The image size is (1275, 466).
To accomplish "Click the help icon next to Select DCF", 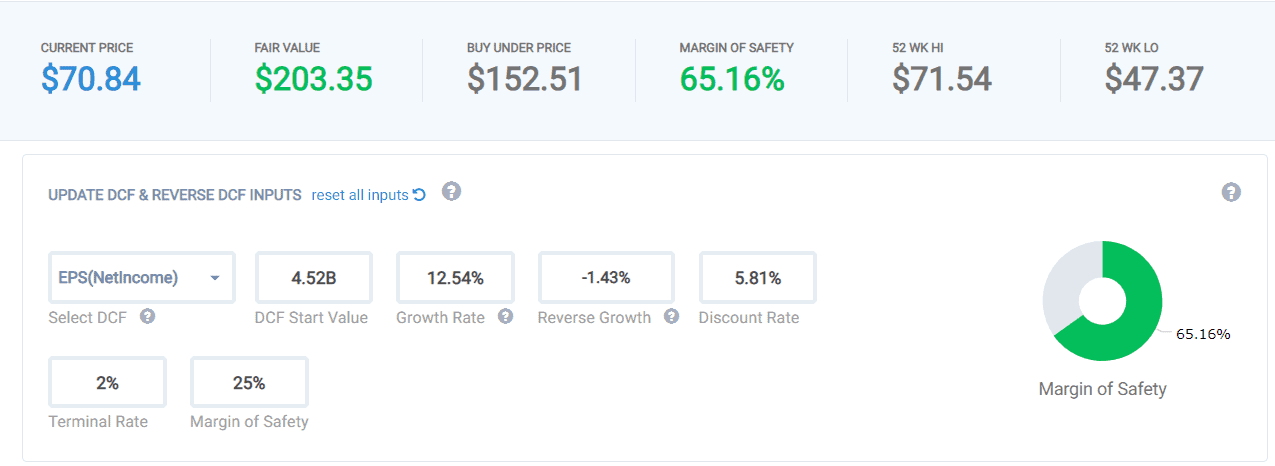I will pos(147,317).
